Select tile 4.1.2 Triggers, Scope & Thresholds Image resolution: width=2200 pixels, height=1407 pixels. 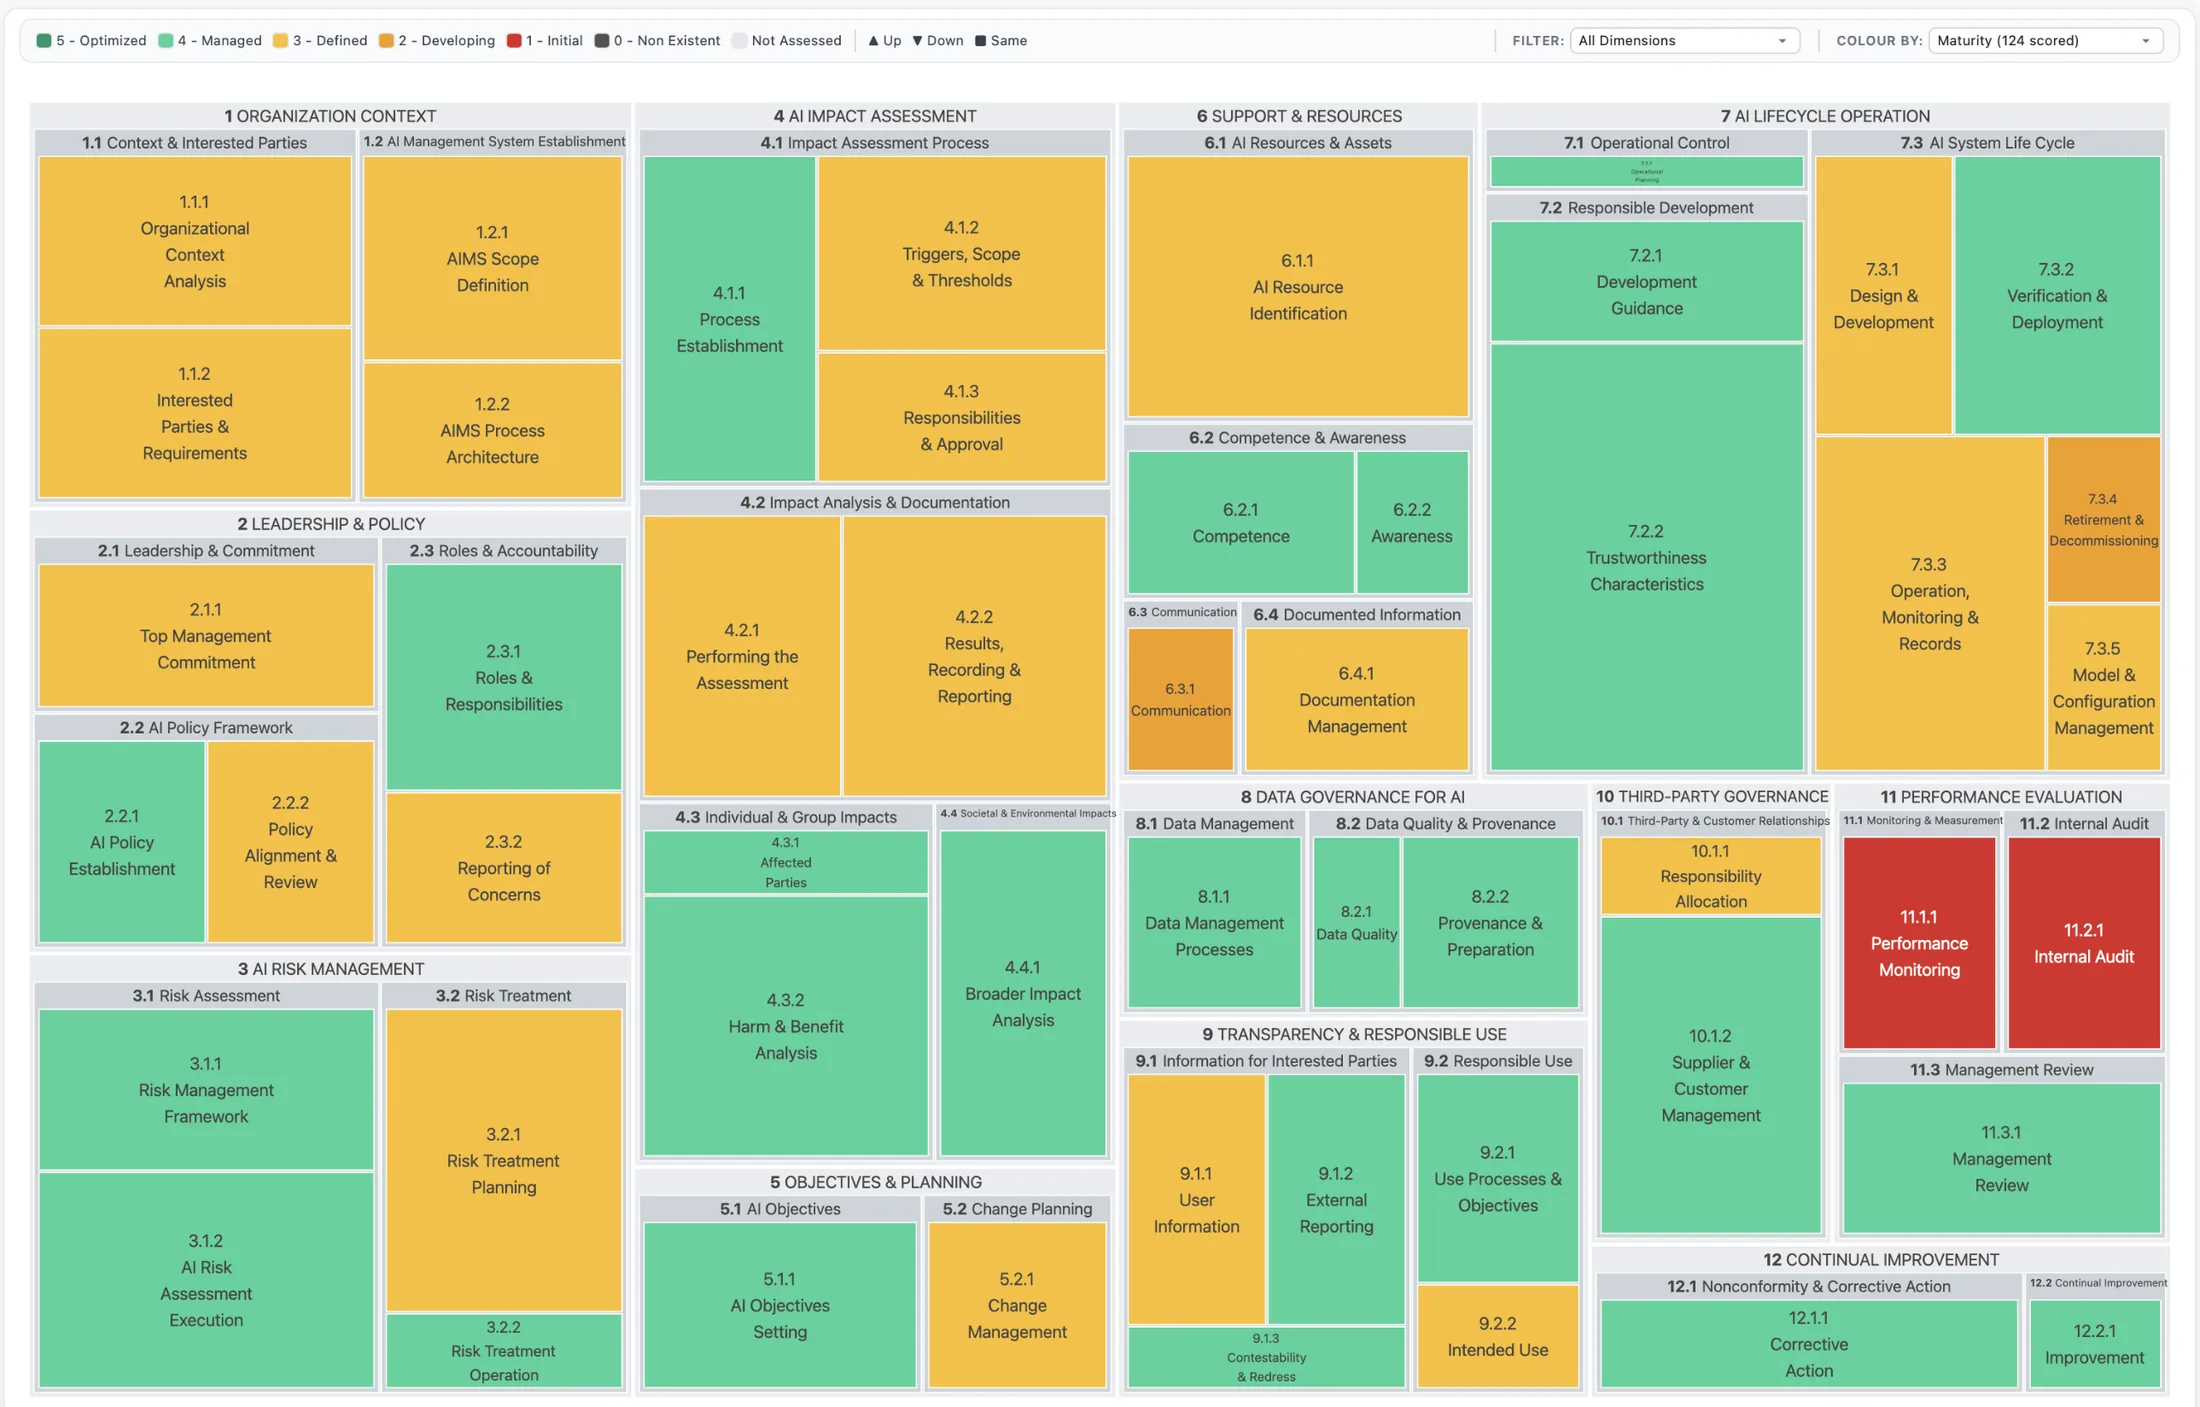click(x=961, y=253)
